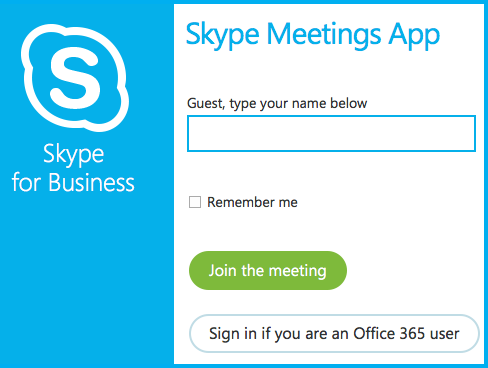This screenshot has height=368, width=488.
Task: Click 'Guest, type your name below' label
Action: click(x=277, y=103)
